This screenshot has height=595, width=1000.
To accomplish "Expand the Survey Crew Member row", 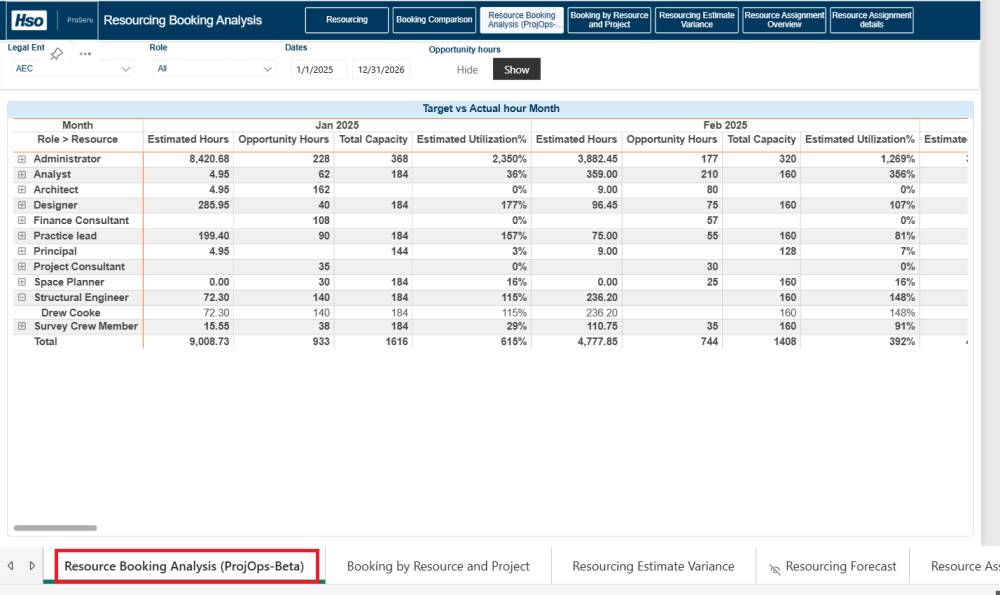I will pyautogui.click(x=21, y=327).
